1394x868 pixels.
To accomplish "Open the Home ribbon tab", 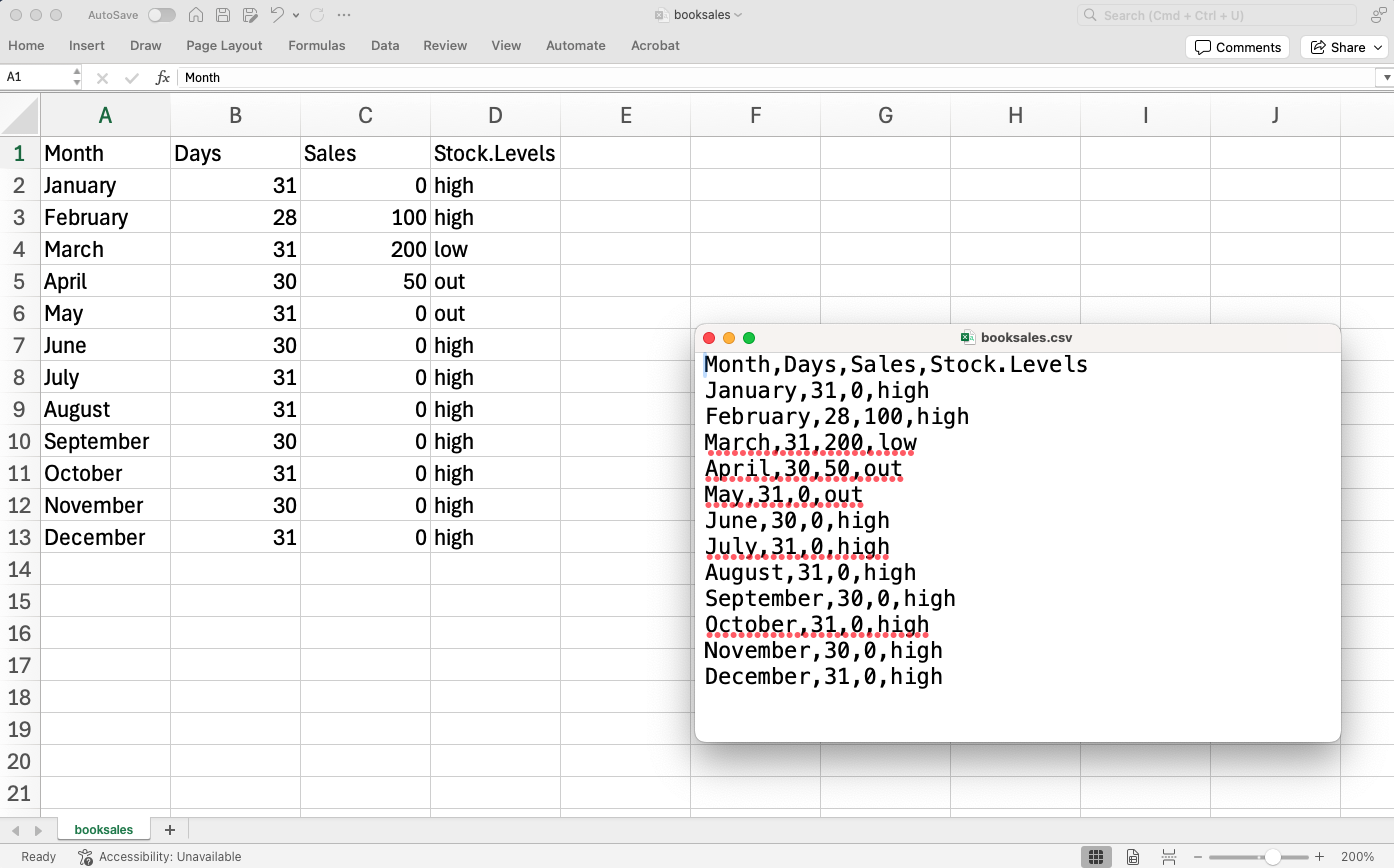I will (x=26, y=45).
